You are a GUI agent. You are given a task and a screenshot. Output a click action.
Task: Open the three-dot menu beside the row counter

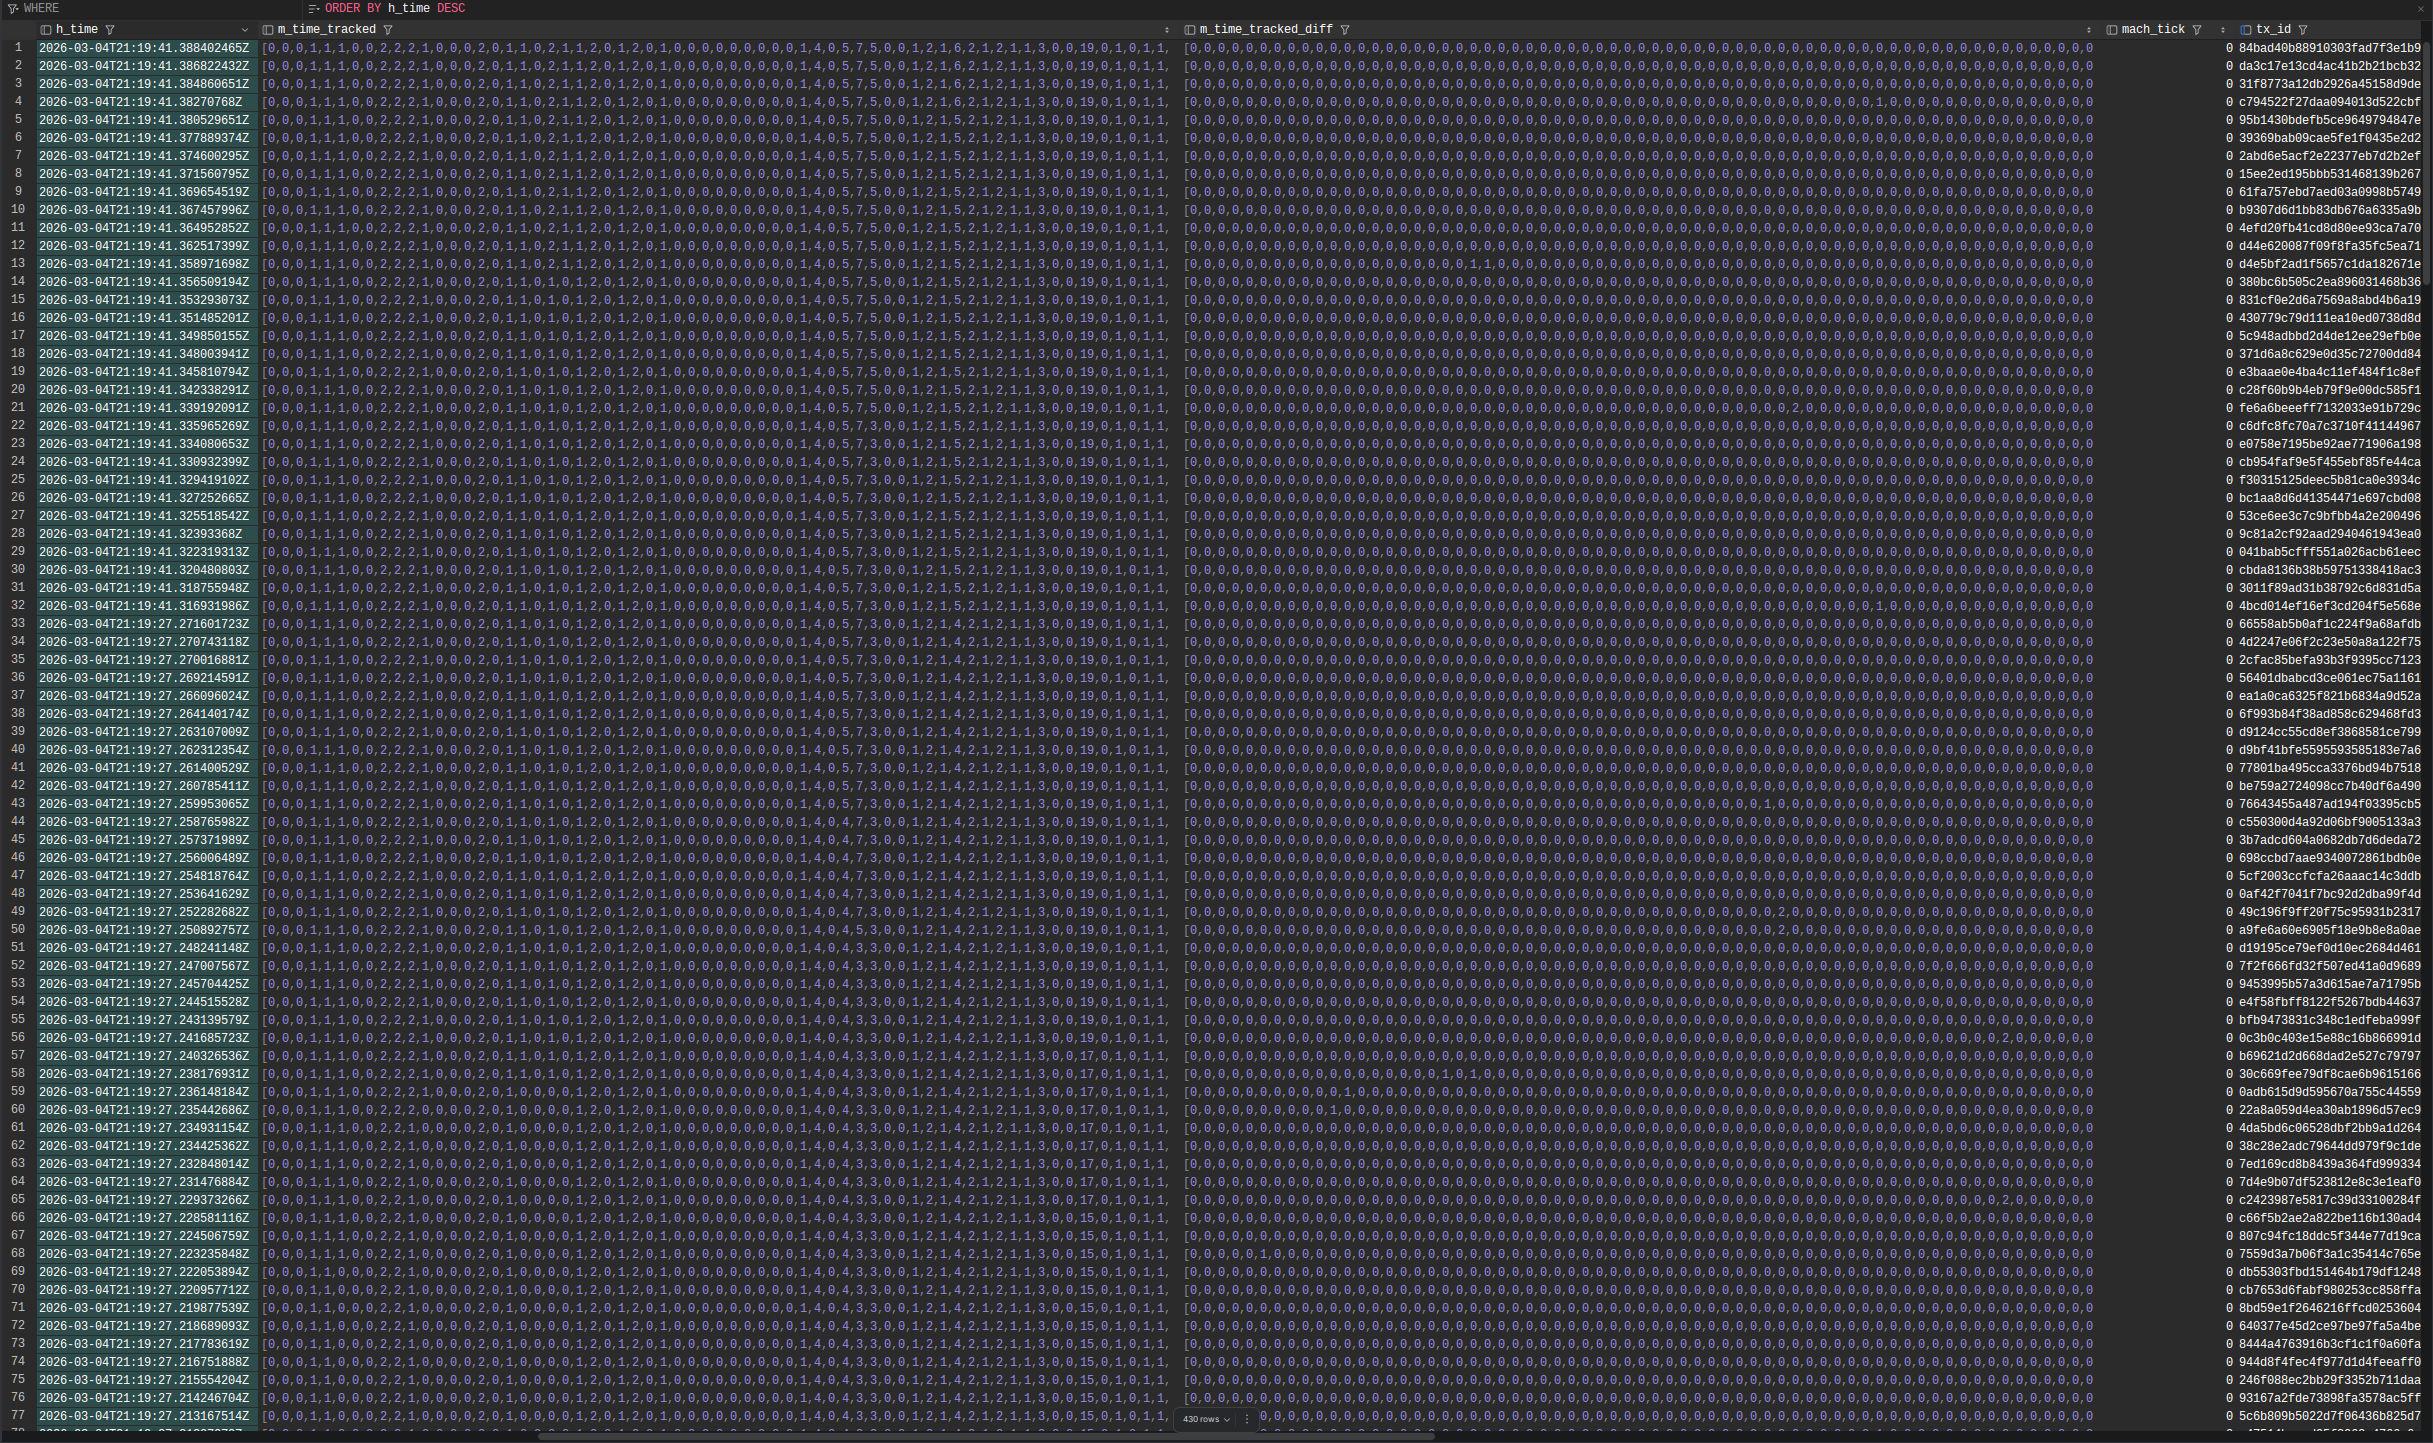point(1247,1419)
